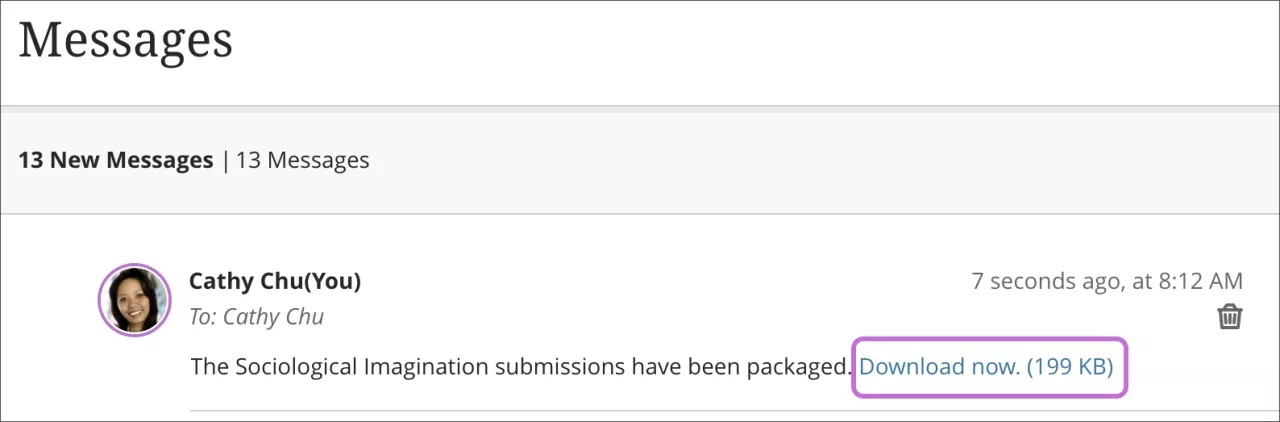Click the pipe divider between message counts
Viewport: 1280px width, 422px height.
pos(225,160)
